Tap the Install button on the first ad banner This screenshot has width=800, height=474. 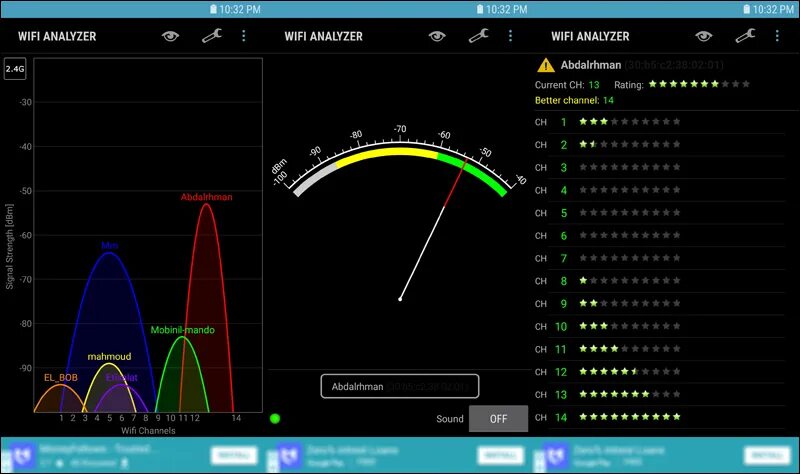point(234,455)
